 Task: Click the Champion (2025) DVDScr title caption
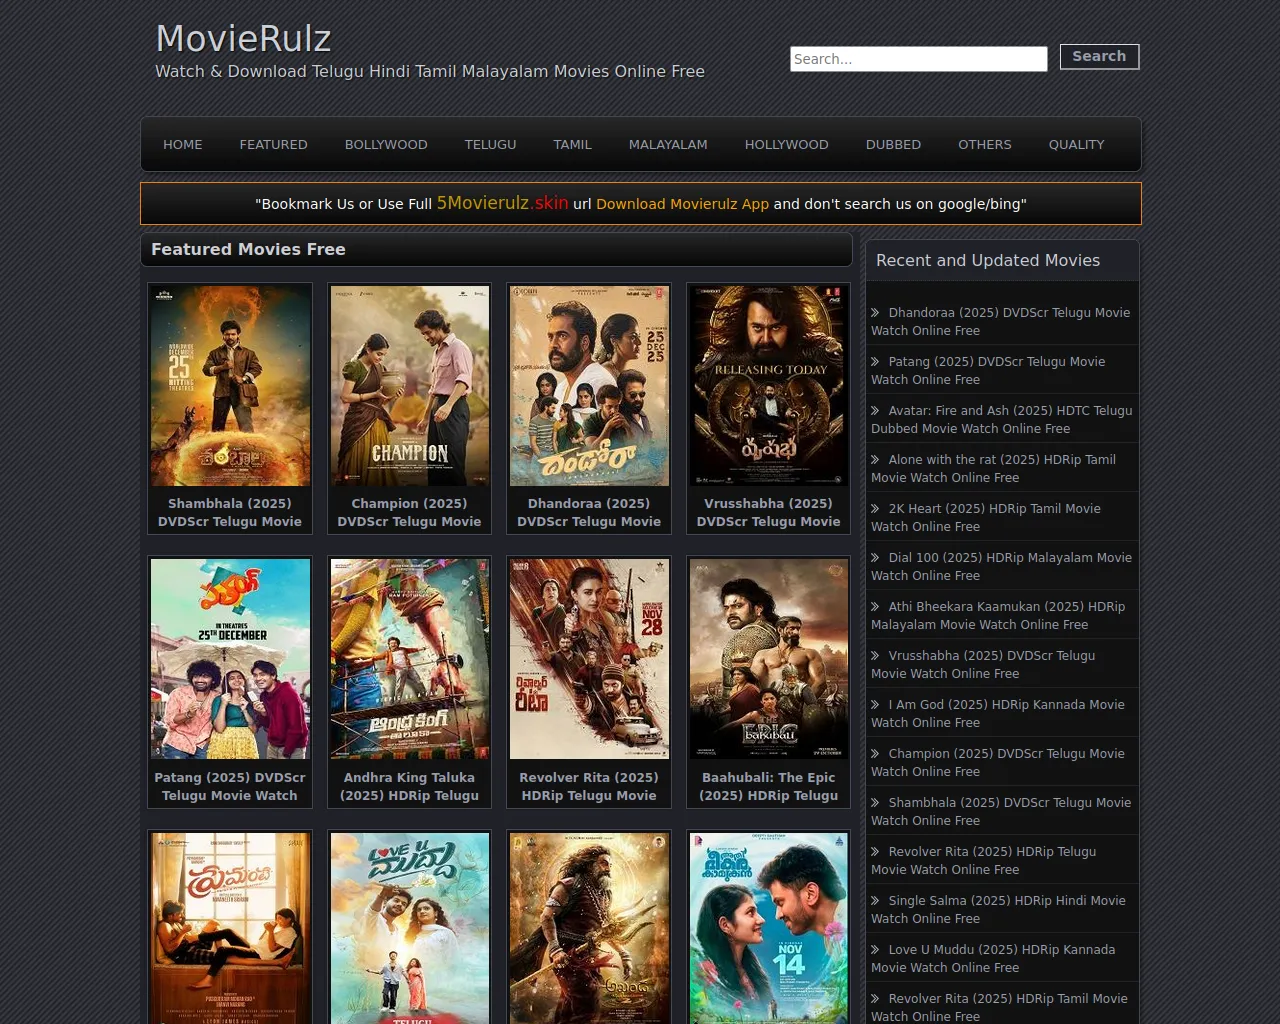tap(409, 512)
